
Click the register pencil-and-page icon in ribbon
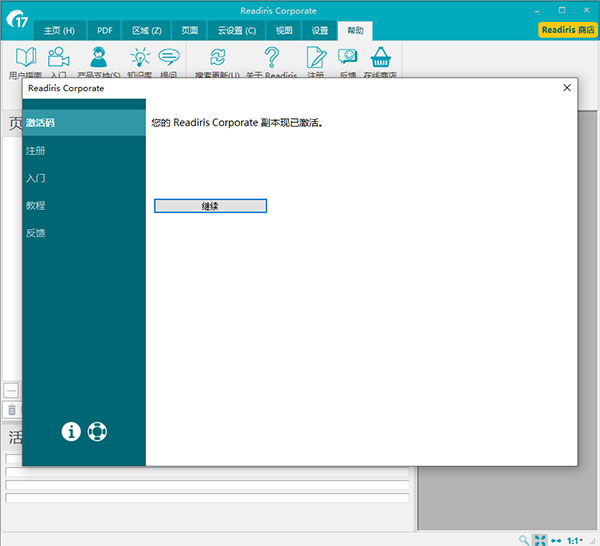pos(316,57)
